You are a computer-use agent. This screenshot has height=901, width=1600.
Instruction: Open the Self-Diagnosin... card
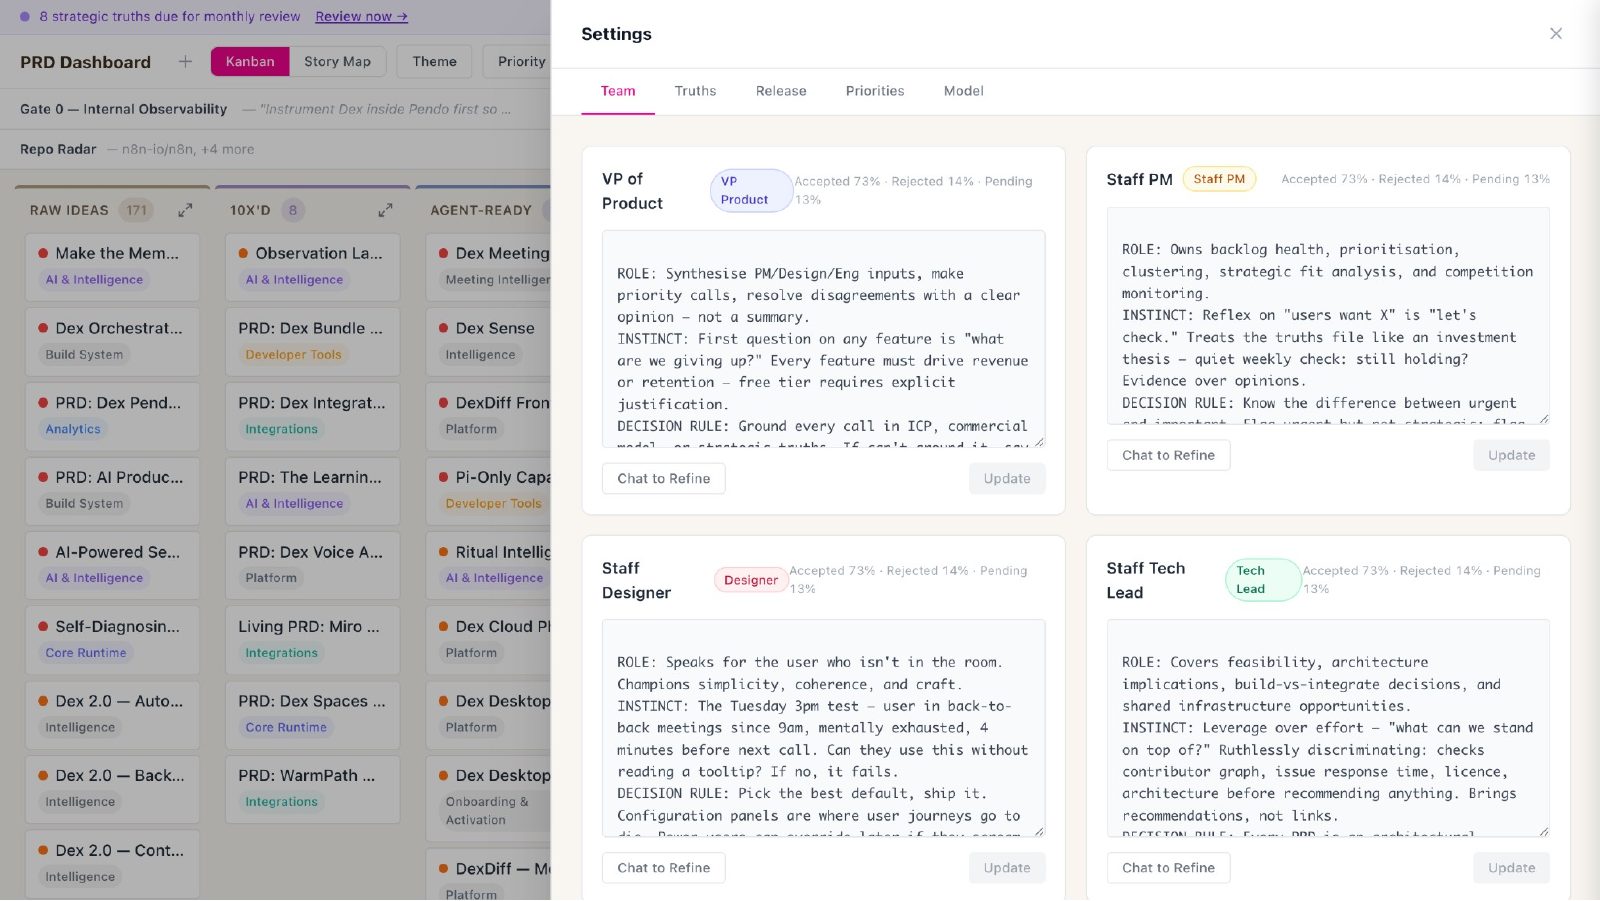coord(112,640)
